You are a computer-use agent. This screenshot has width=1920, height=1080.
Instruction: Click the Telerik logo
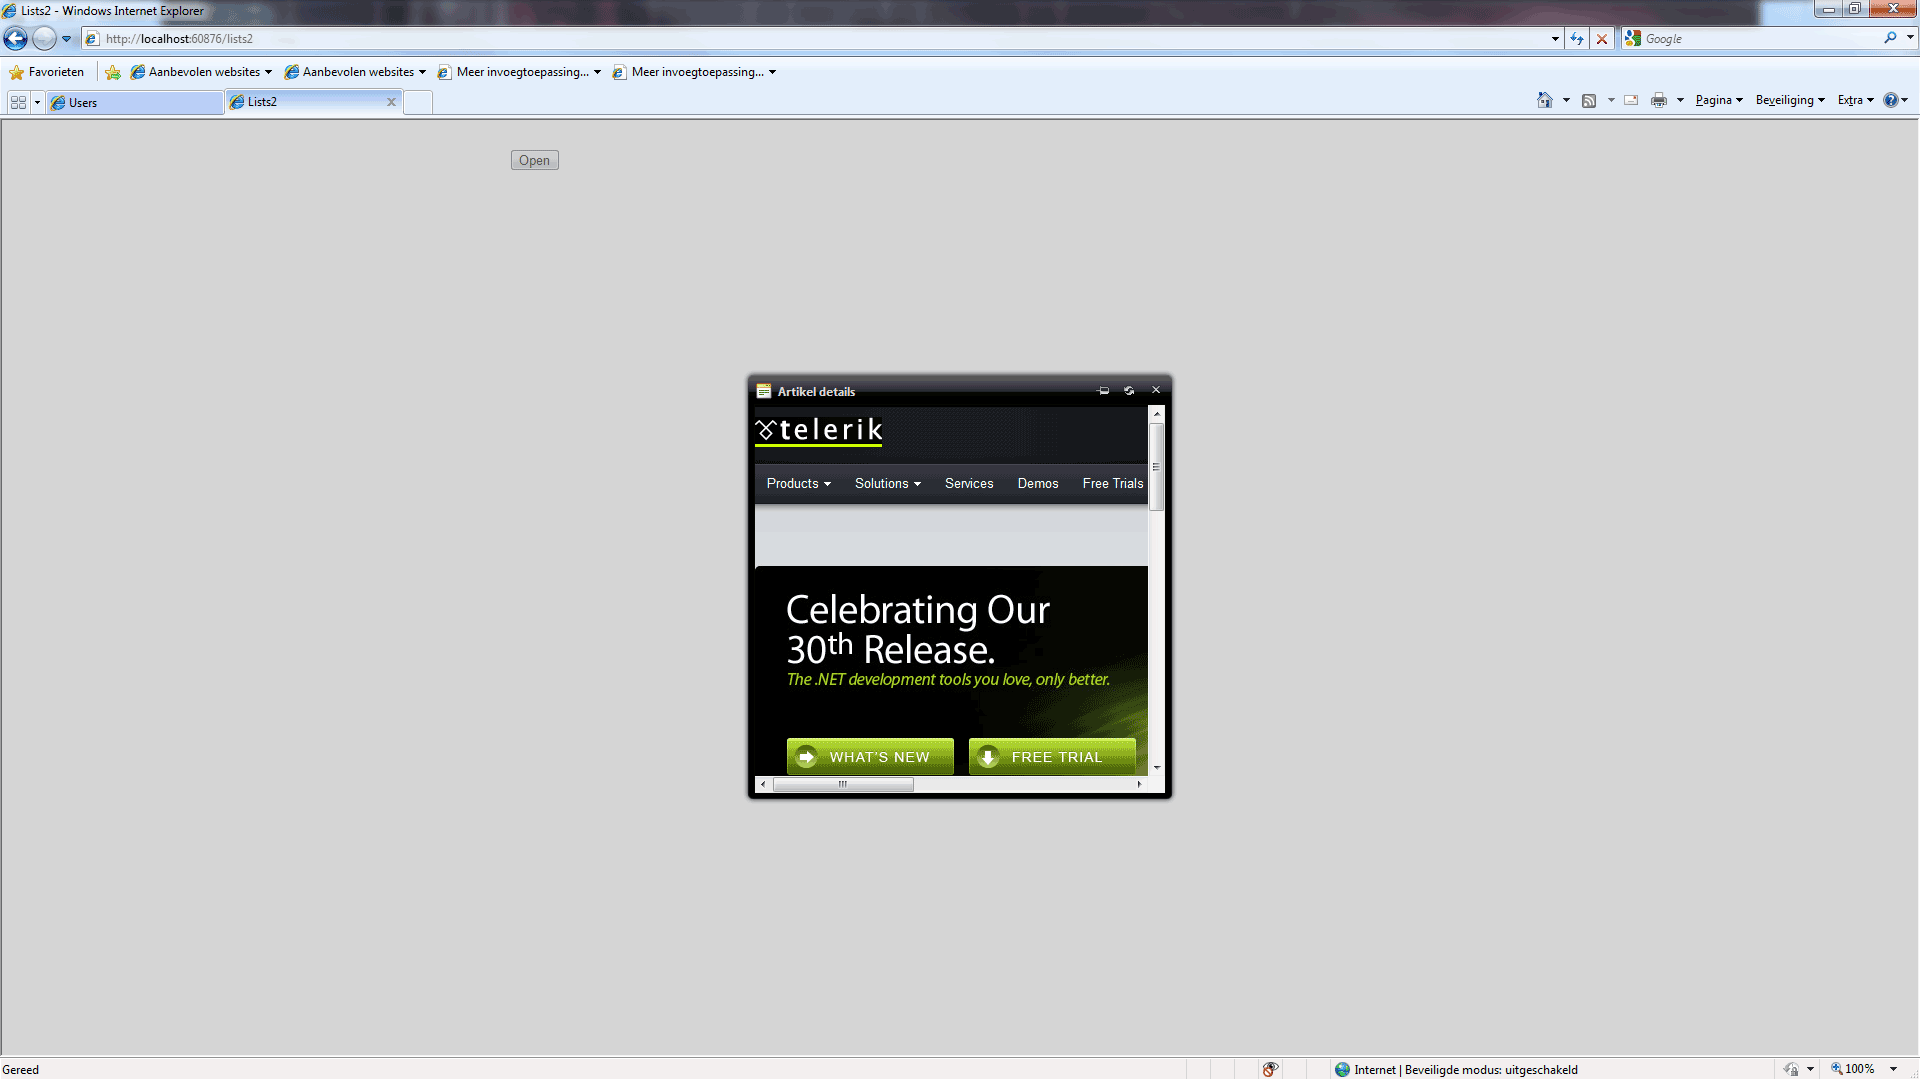point(819,431)
